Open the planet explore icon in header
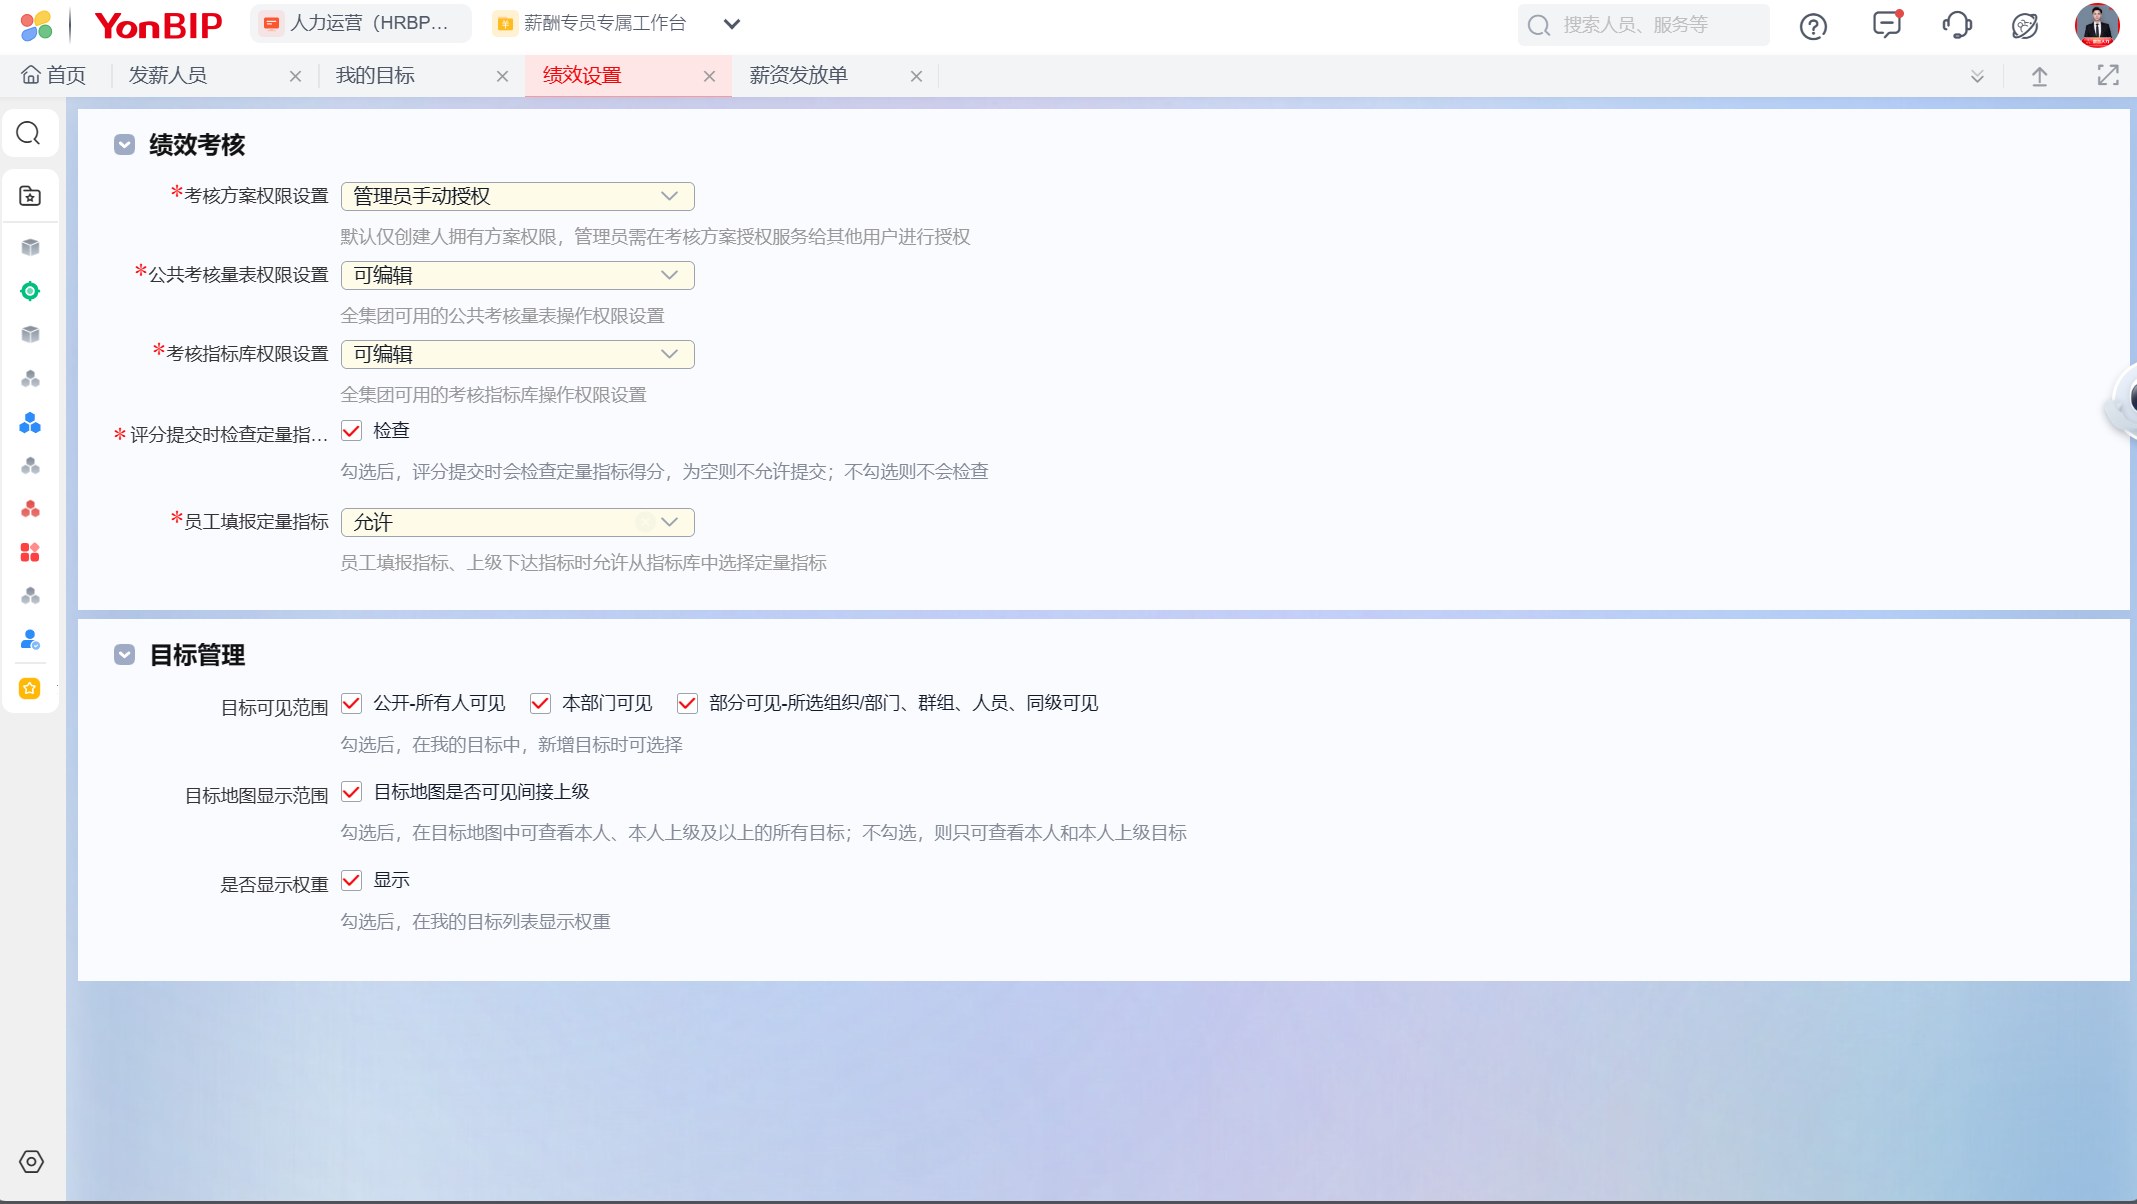Screen dimensions: 2137x1204 tap(2025, 26)
